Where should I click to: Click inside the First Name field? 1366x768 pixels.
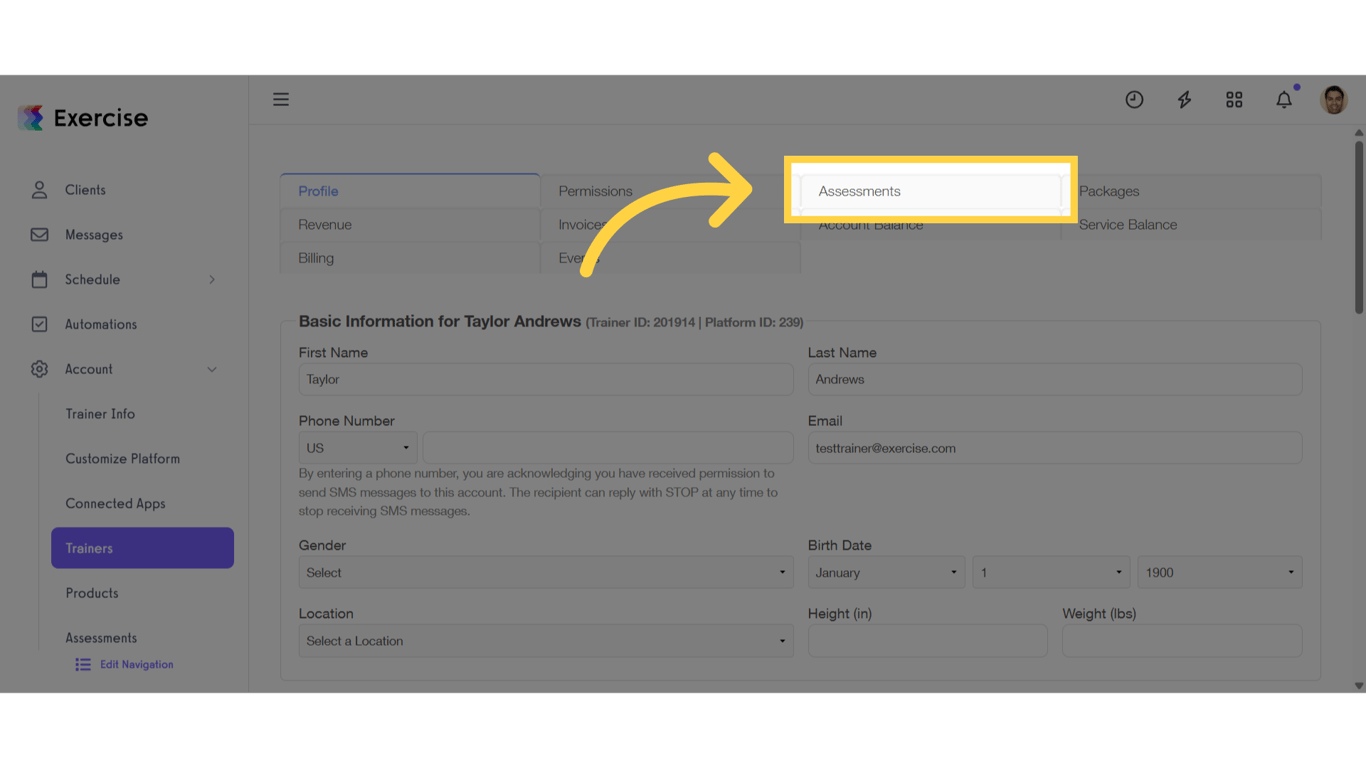pyautogui.click(x=546, y=379)
